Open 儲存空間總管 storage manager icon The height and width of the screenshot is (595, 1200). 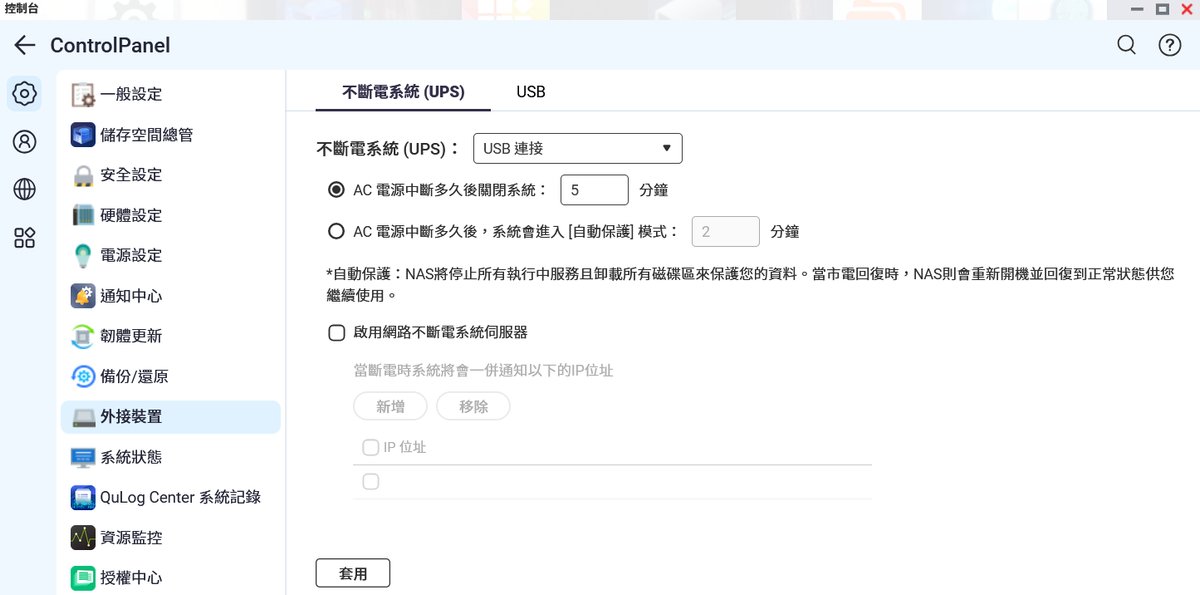pos(84,134)
